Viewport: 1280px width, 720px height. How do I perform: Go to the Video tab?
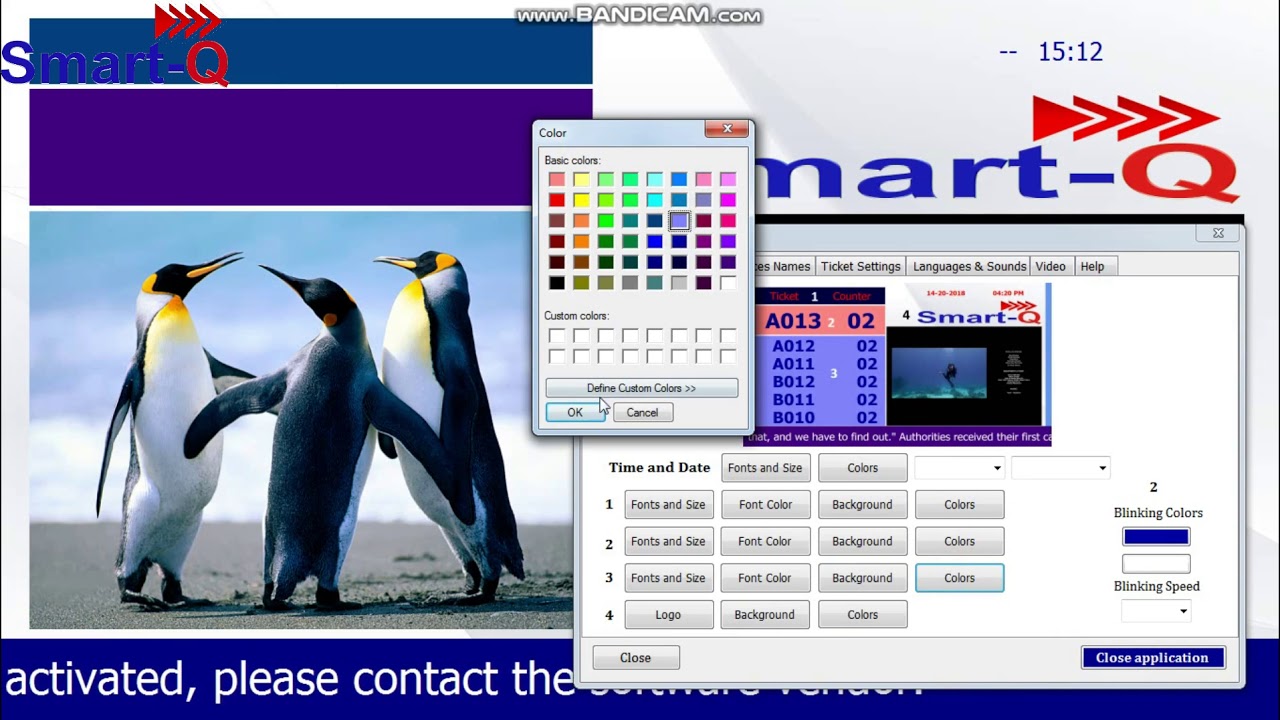(x=1050, y=266)
